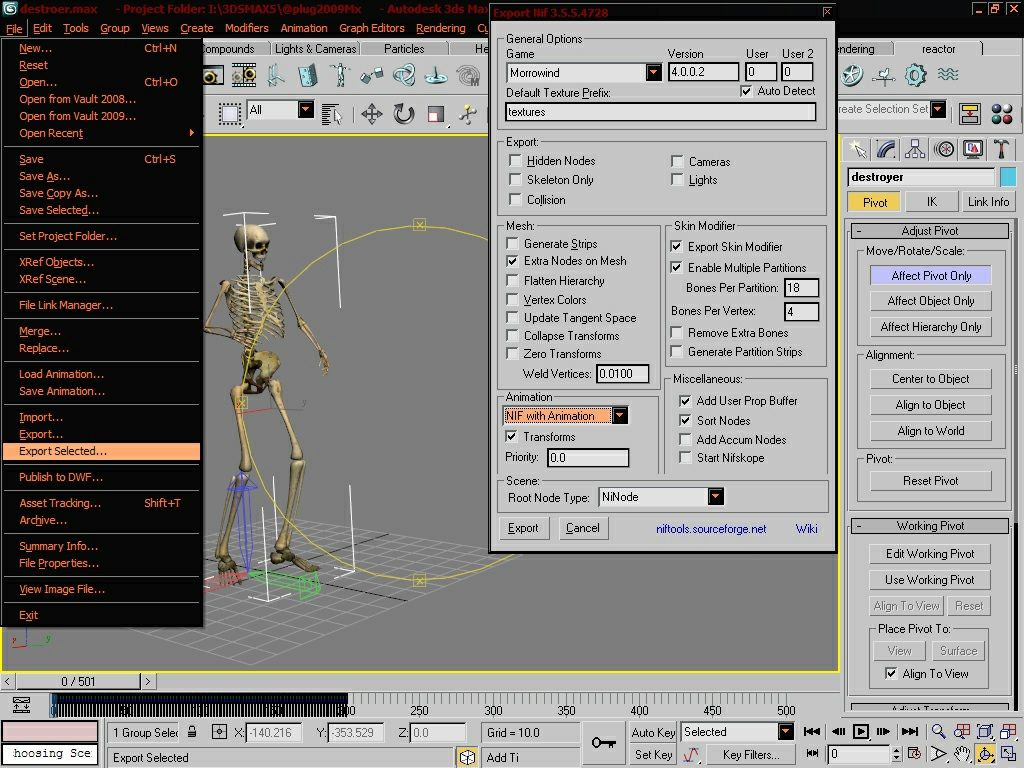The width and height of the screenshot is (1024, 768).
Task: Open the Modify command panel tab
Action: 886,150
